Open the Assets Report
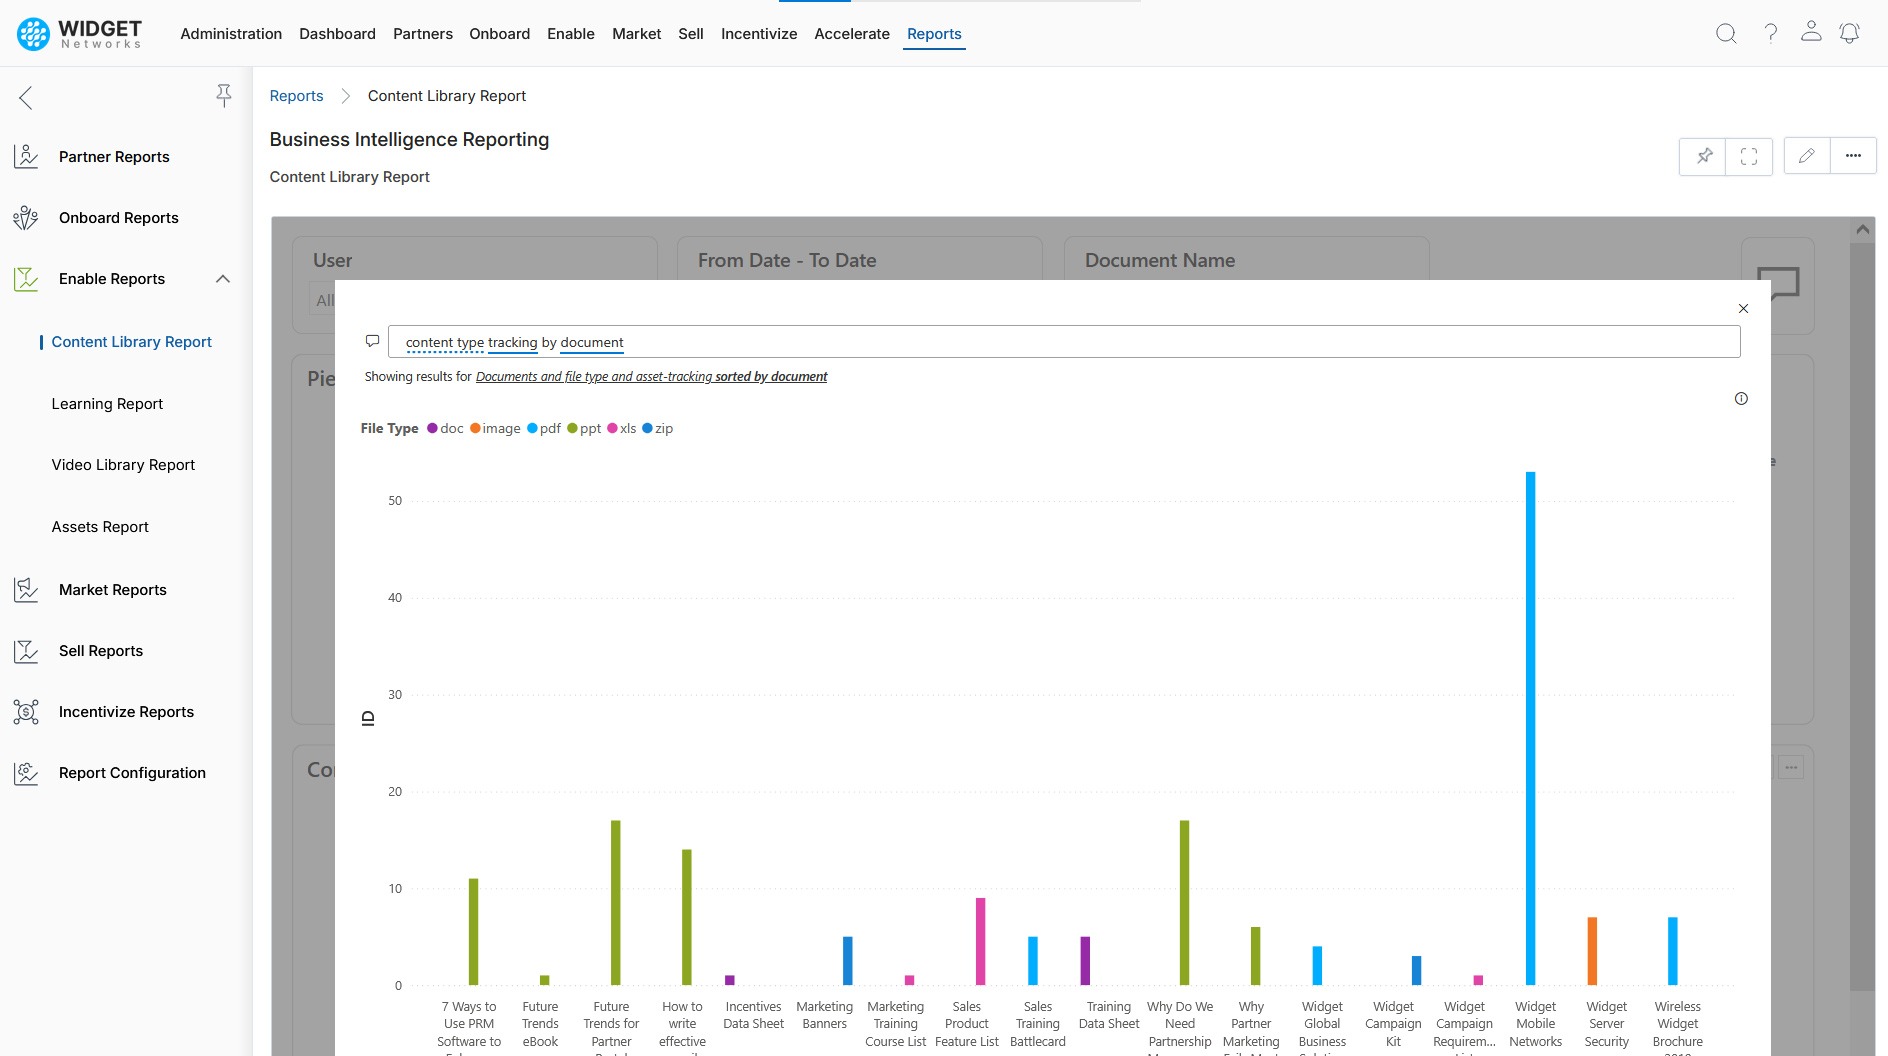This screenshot has height=1056, width=1888. 100,527
